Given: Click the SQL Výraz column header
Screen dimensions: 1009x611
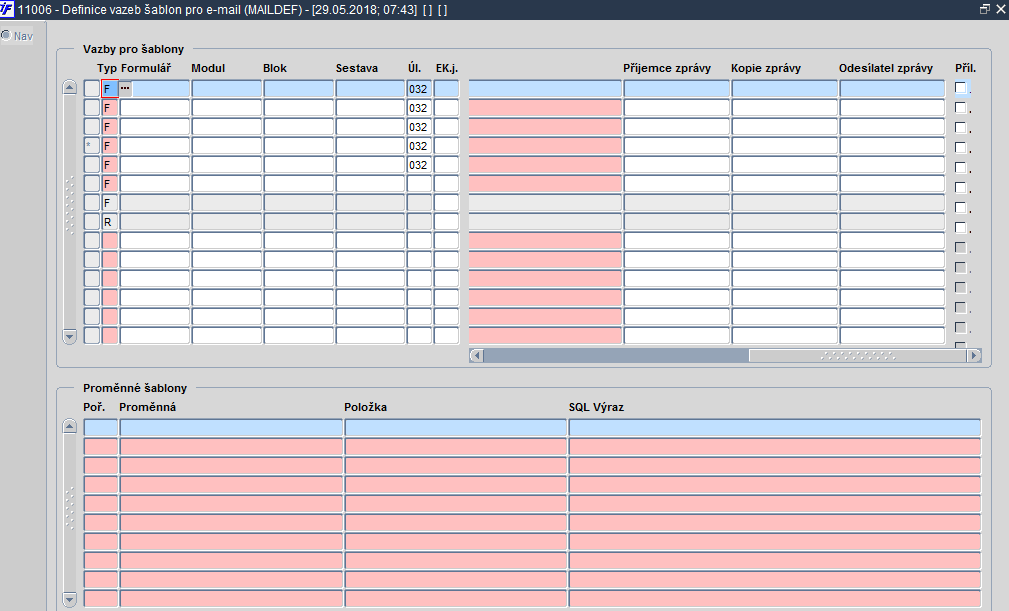Looking at the screenshot, I should [596, 407].
